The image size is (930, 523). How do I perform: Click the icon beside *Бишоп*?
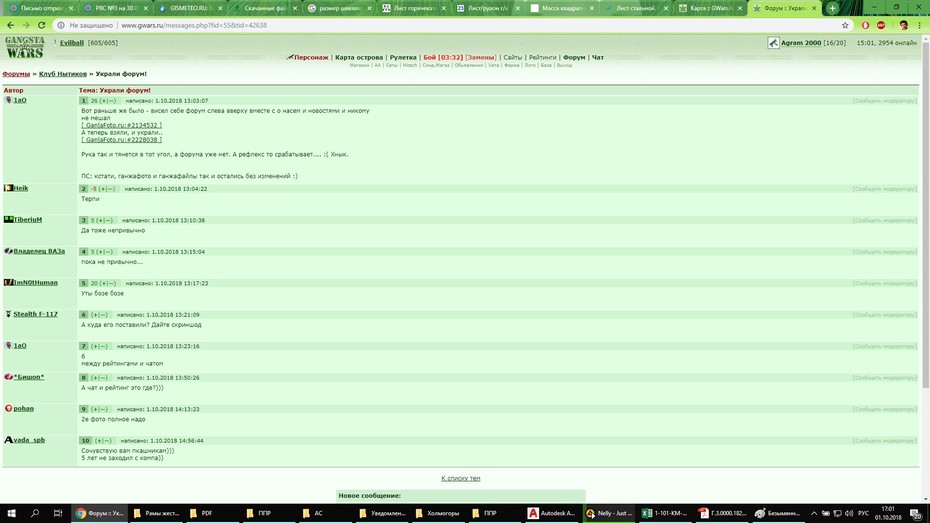8,377
